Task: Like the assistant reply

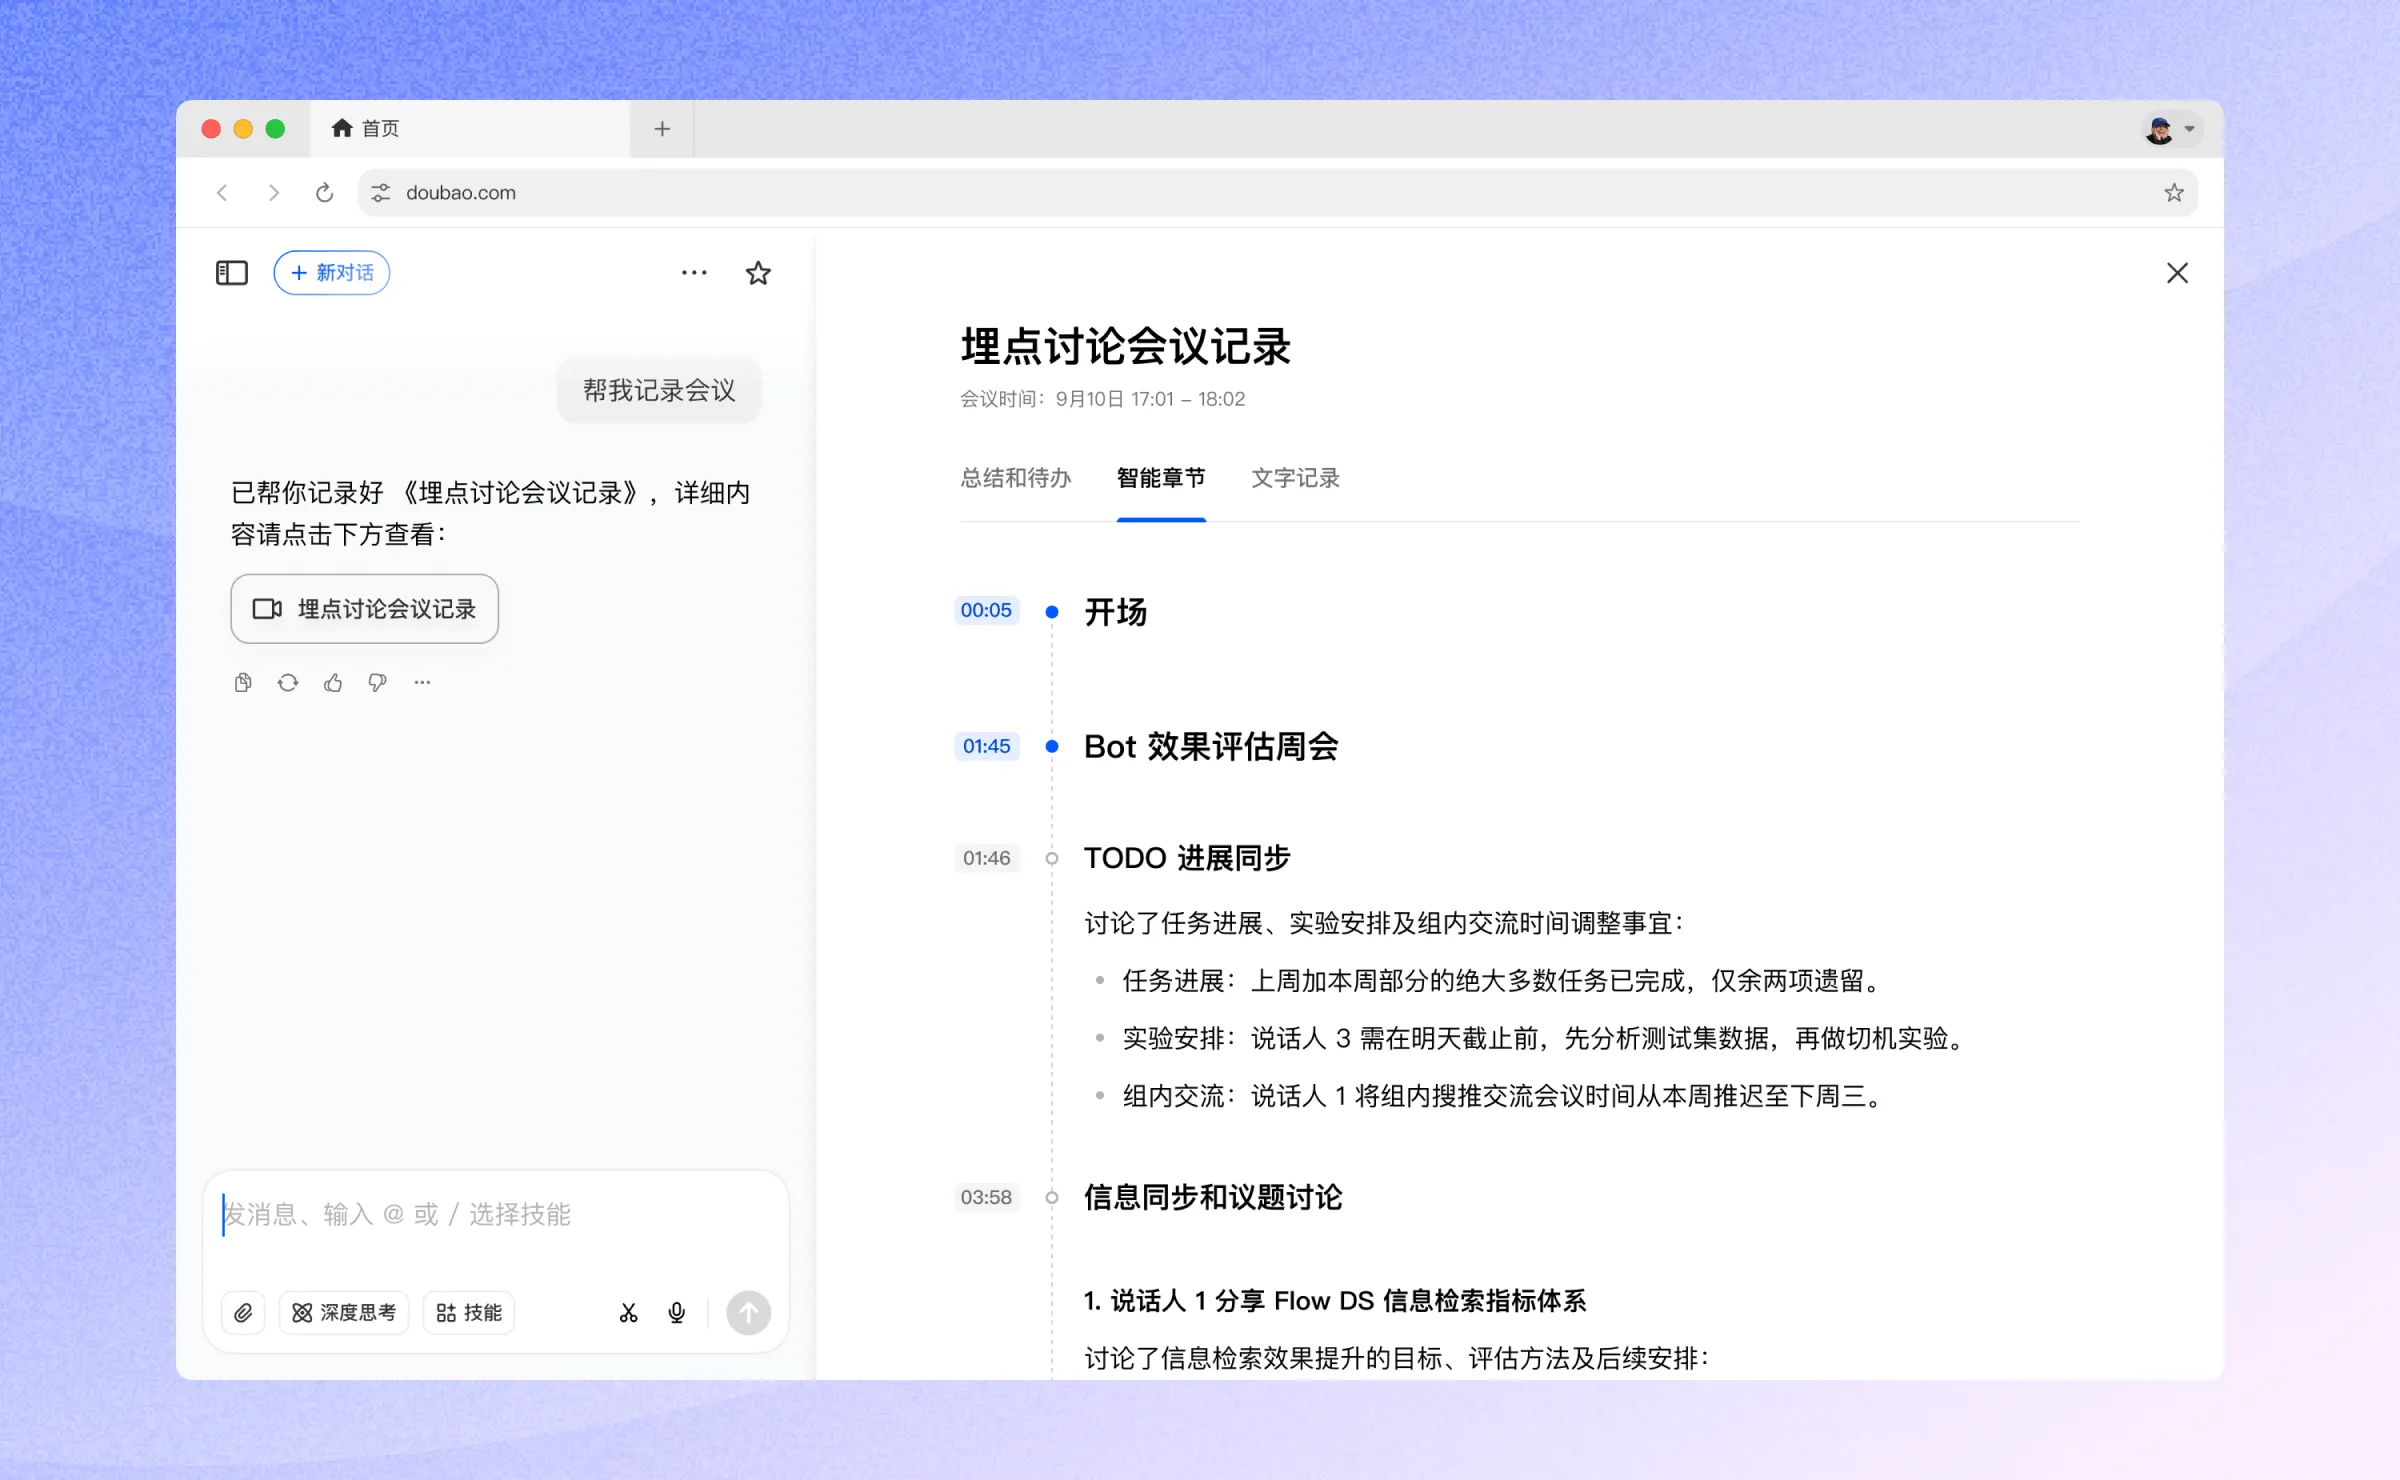Action: 333,683
